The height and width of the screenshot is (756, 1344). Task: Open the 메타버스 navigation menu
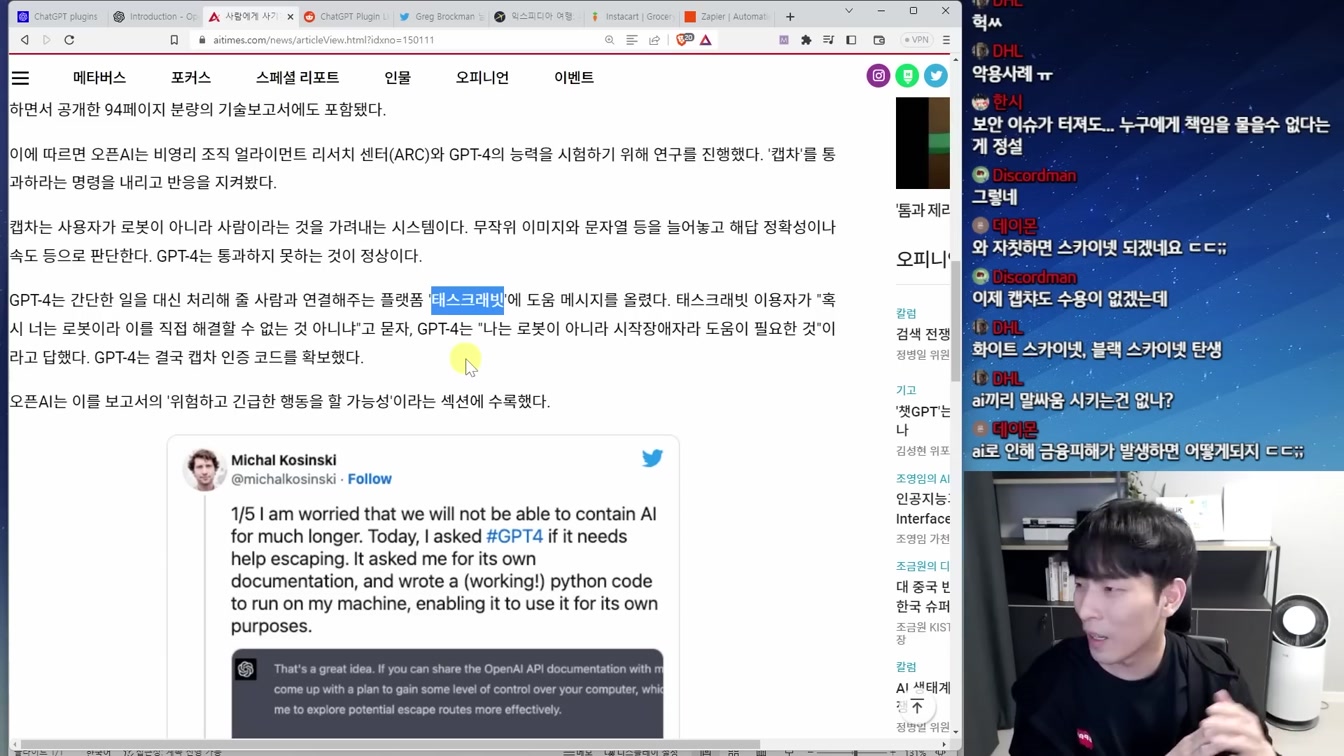(x=99, y=78)
